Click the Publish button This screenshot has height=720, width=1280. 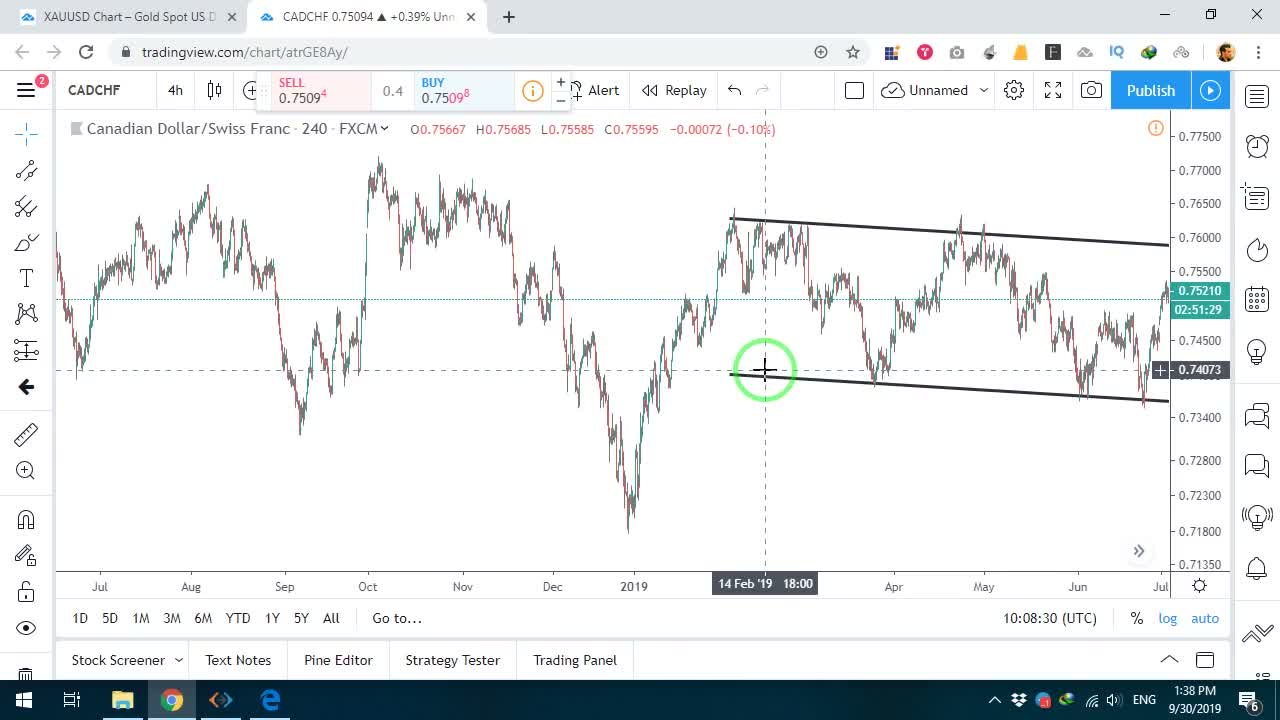click(x=1150, y=90)
